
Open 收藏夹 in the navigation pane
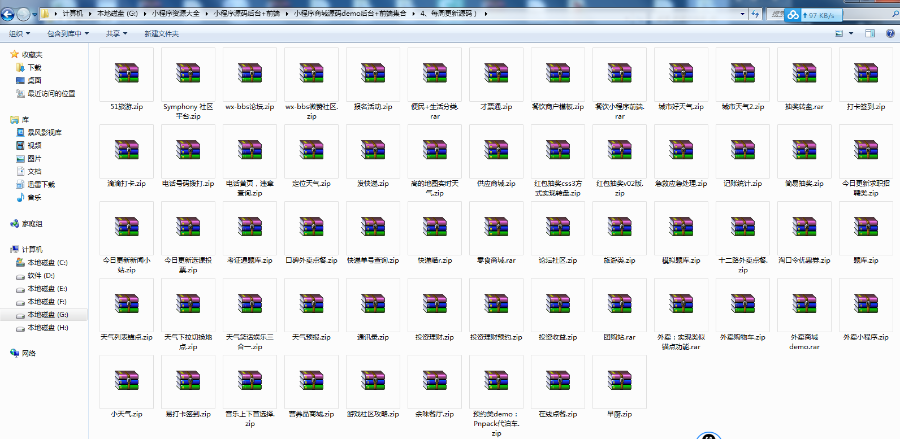pos(32,55)
